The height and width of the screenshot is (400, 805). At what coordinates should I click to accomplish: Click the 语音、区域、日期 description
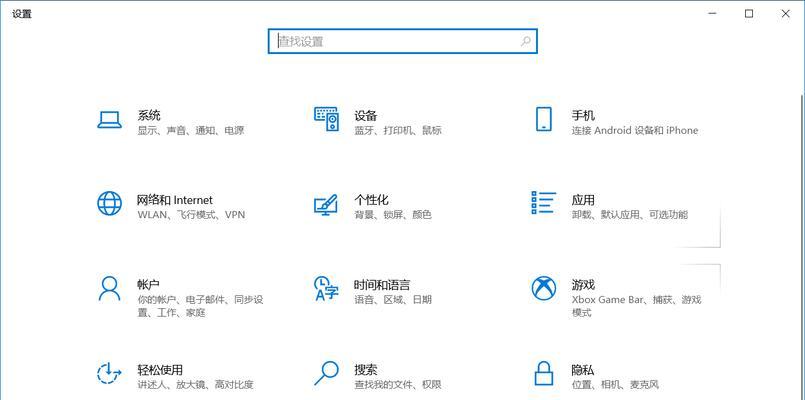[x=393, y=299]
